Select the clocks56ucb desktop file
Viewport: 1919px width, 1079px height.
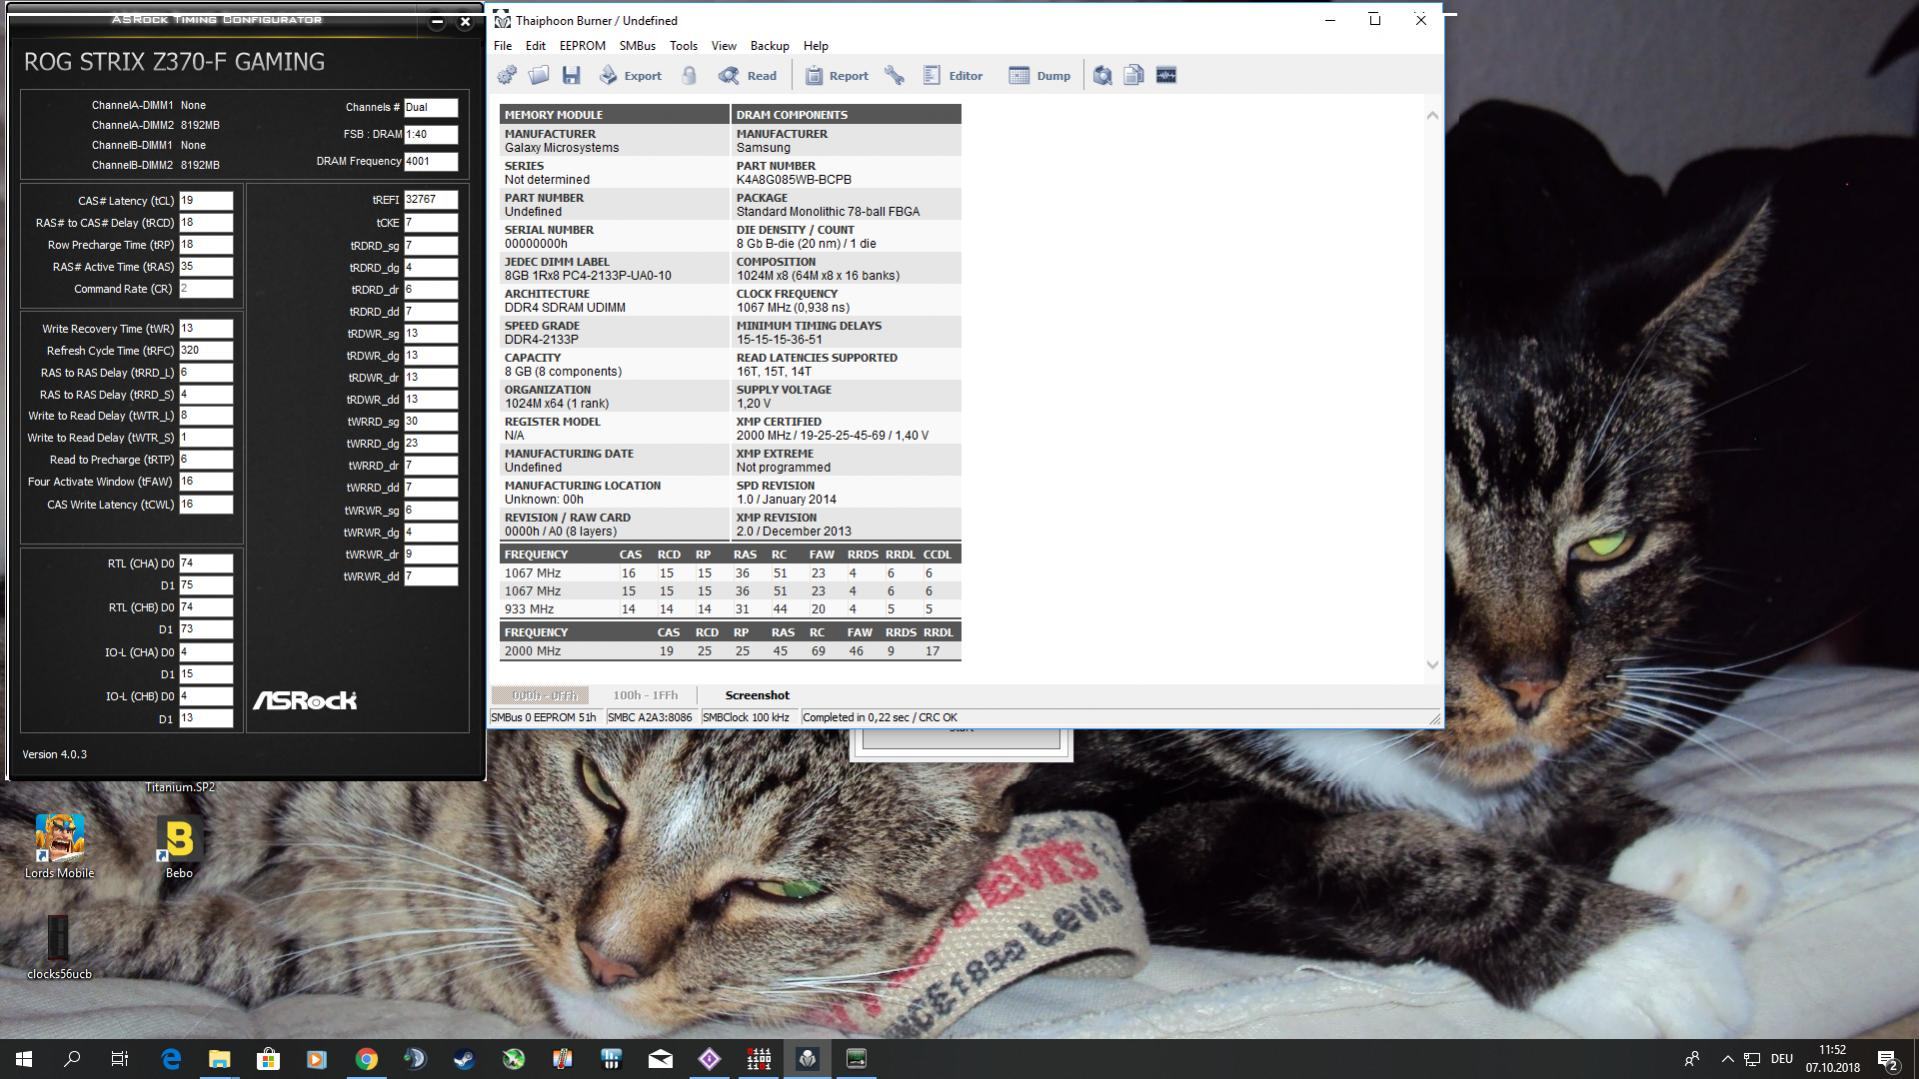[59, 947]
